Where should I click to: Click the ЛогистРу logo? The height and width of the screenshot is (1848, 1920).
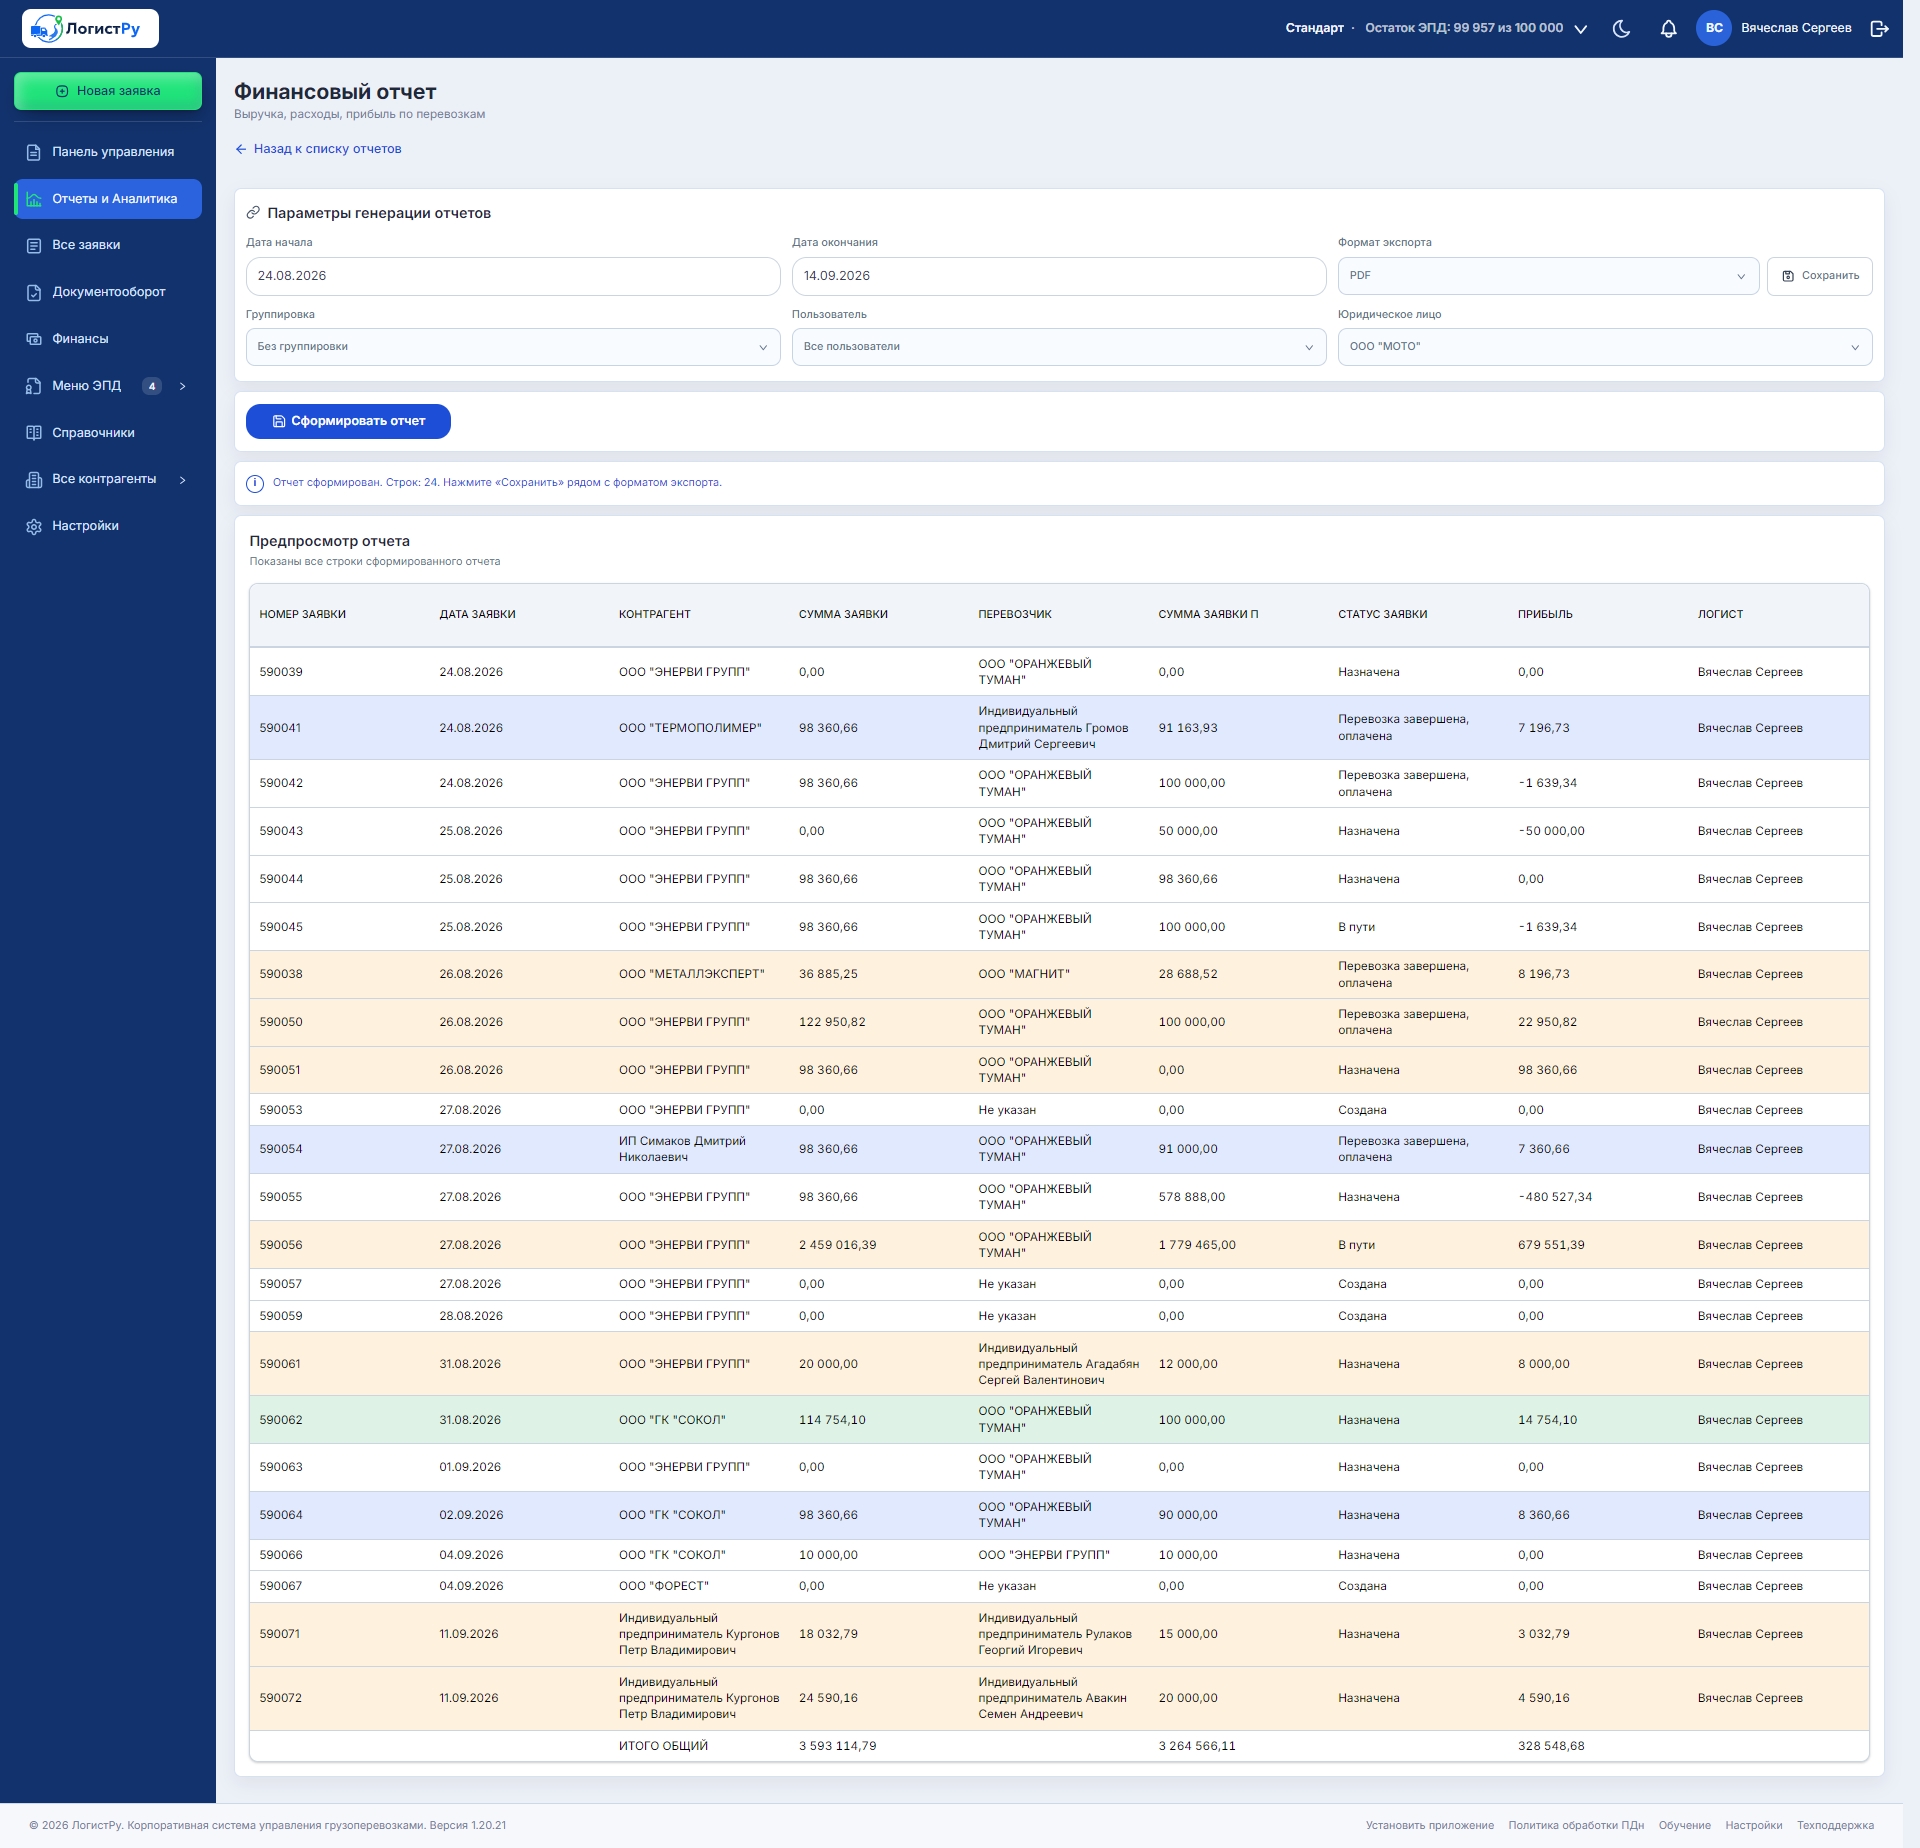(x=90, y=28)
